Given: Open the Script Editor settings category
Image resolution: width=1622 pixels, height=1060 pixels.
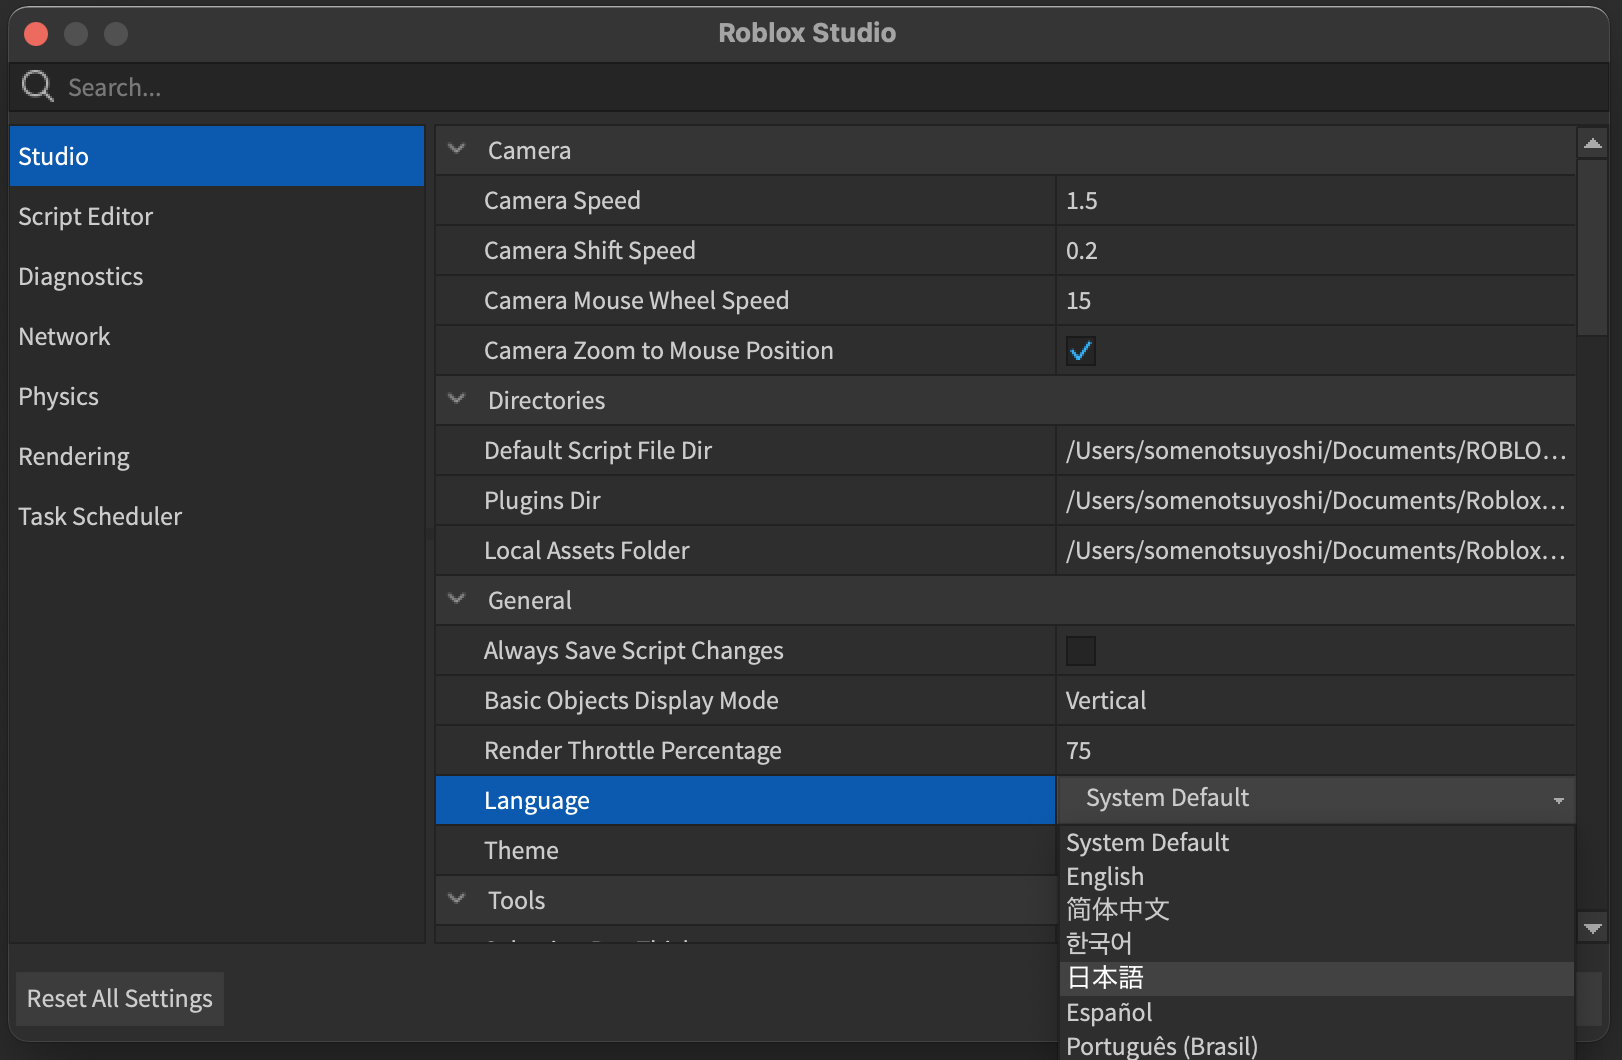Looking at the screenshot, I should (217, 216).
